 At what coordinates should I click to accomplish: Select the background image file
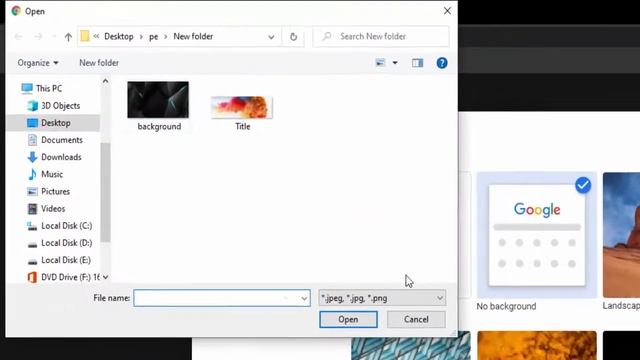(158, 107)
